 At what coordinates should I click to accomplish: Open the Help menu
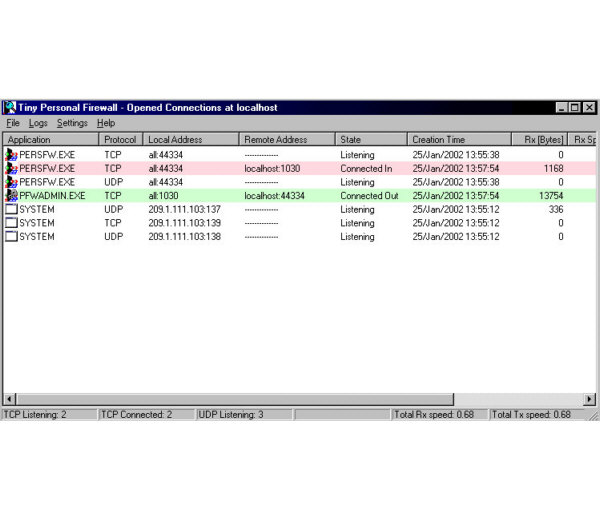pos(106,123)
